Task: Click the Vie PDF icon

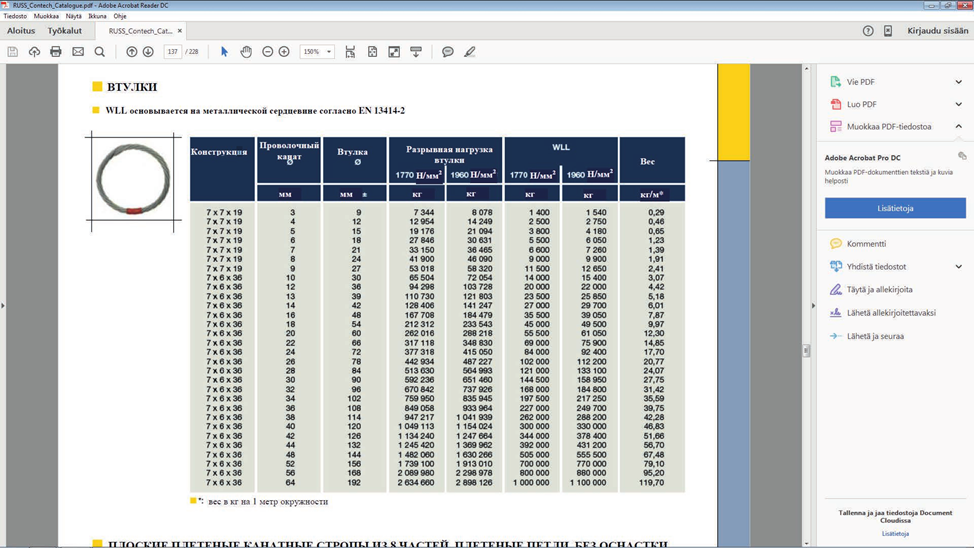Action: coord(835,82)
